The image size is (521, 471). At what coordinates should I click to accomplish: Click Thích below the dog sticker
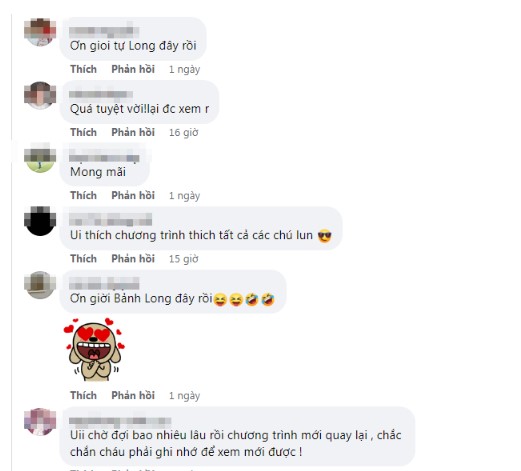83,395
